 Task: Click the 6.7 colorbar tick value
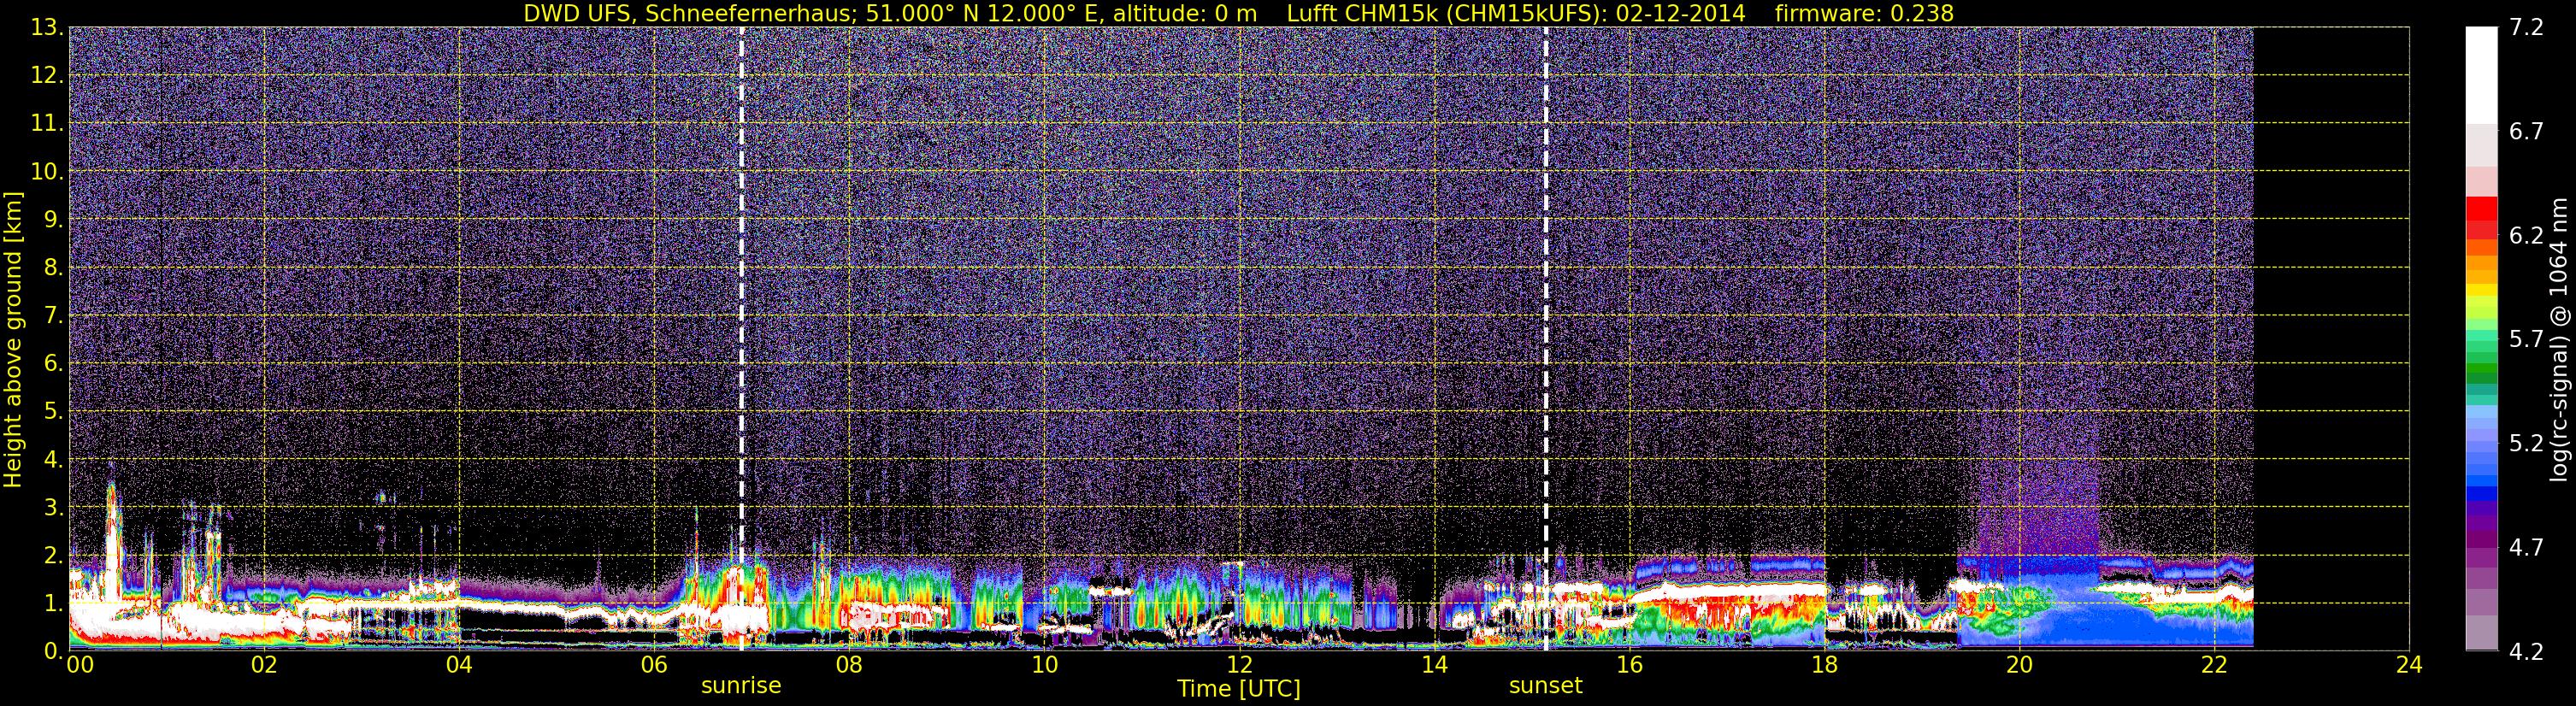click(2526, 131)
